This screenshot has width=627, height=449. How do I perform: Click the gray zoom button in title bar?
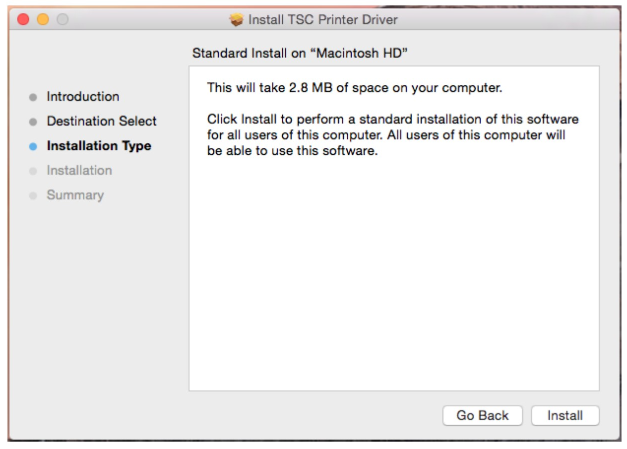click(x=64, y=19)
